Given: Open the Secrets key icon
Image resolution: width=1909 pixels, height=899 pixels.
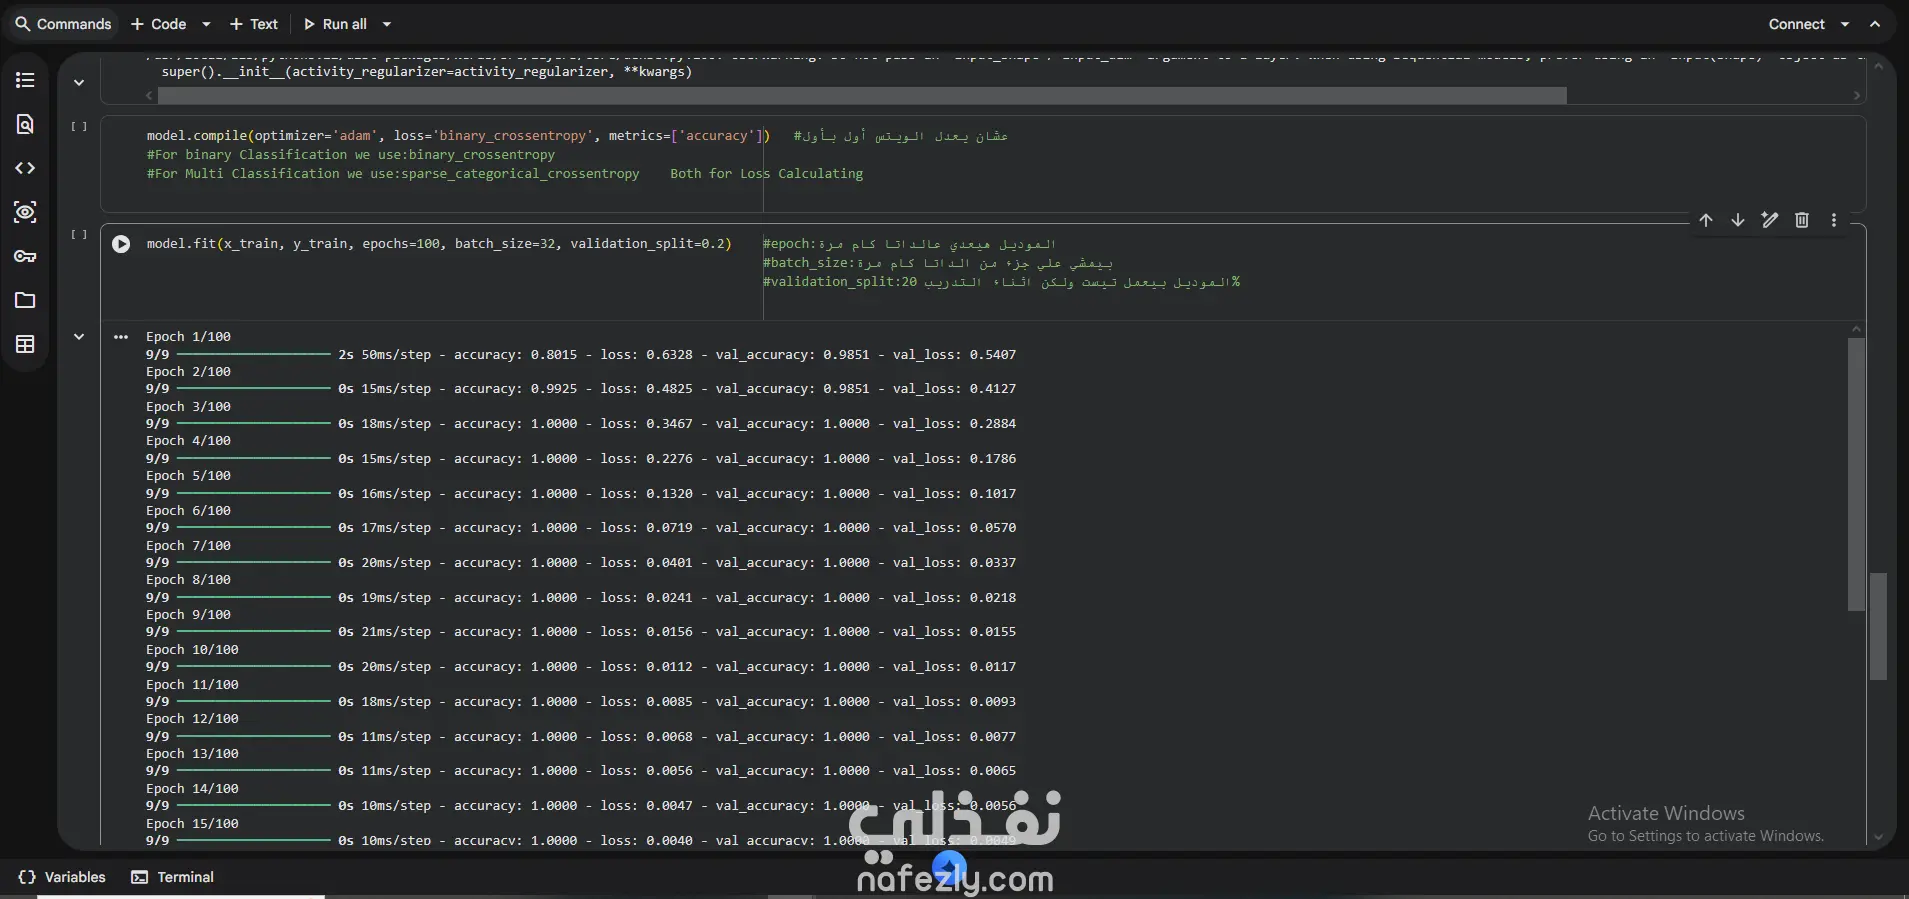Looking at the screenshot, I should click(x=25, y=256).
